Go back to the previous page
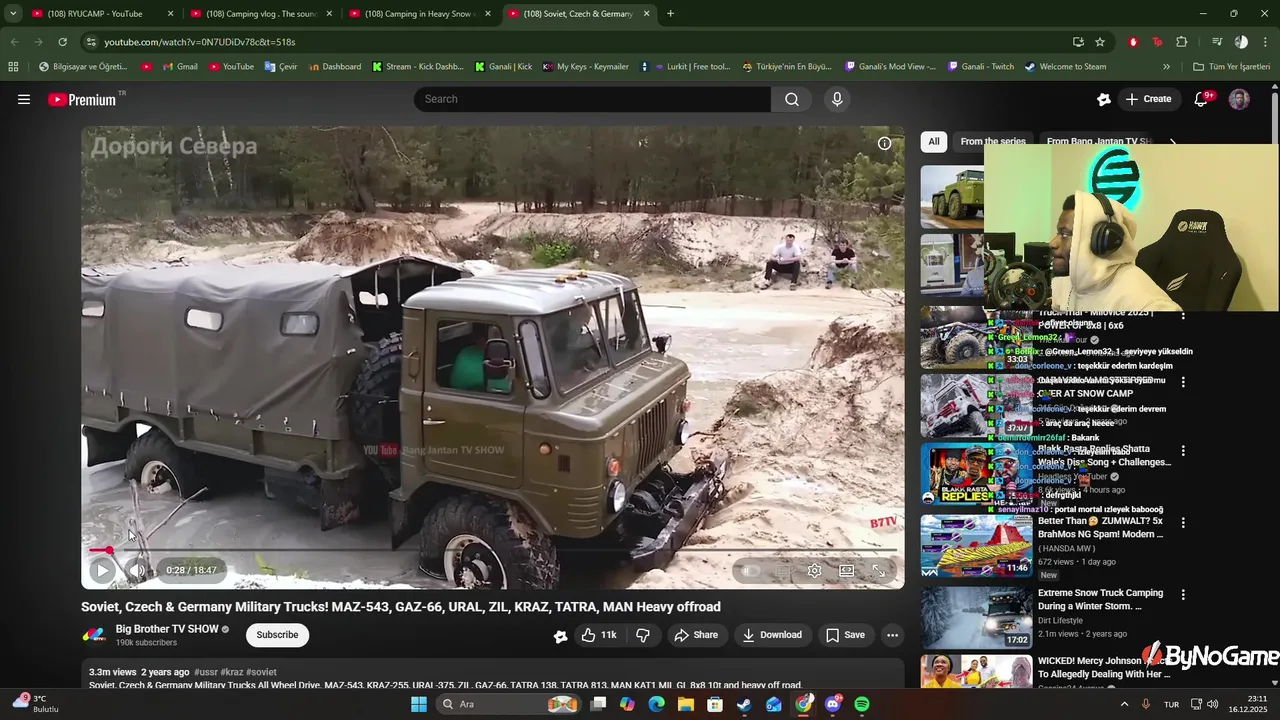 [x=14, y=42]
